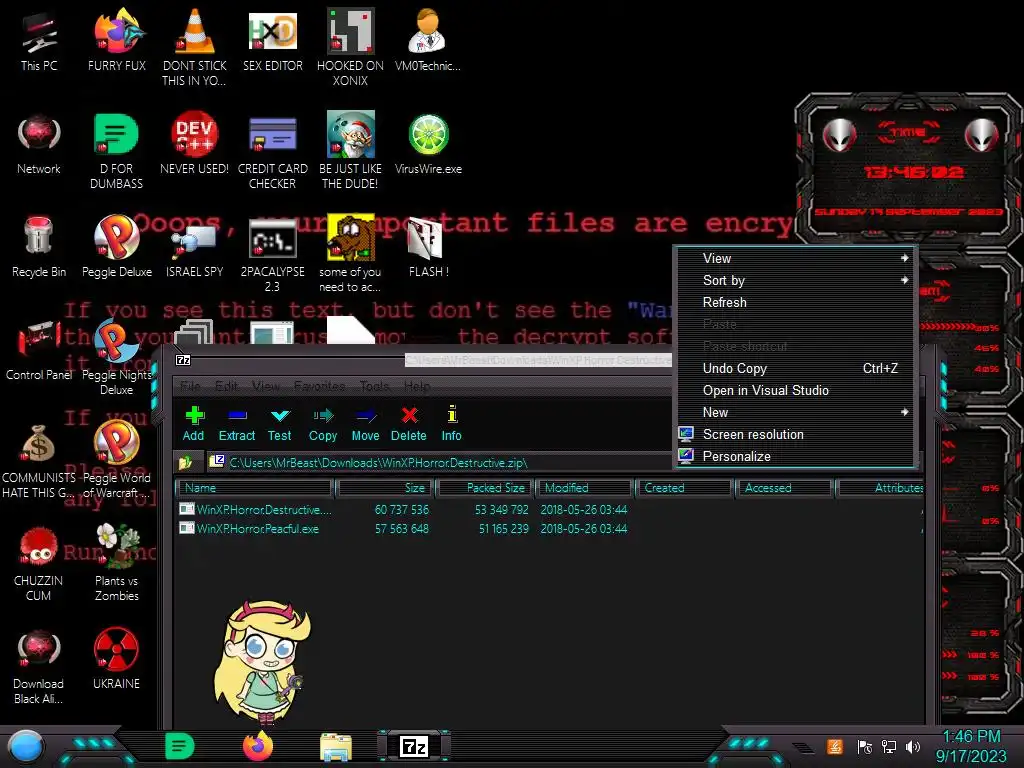Select the UKRAINE radiation icon

pos(116,658)
